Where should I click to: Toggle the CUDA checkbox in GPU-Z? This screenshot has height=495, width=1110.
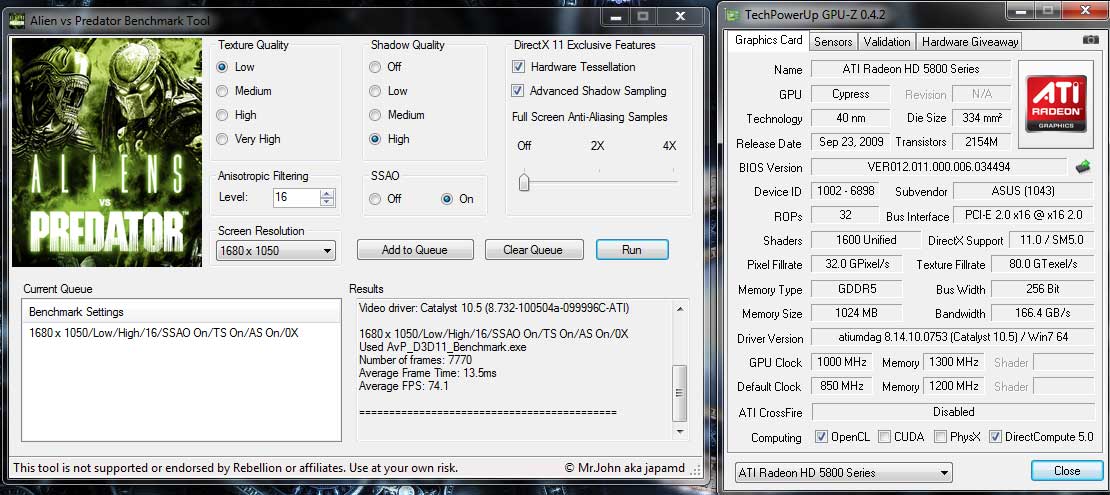point(884,437)
